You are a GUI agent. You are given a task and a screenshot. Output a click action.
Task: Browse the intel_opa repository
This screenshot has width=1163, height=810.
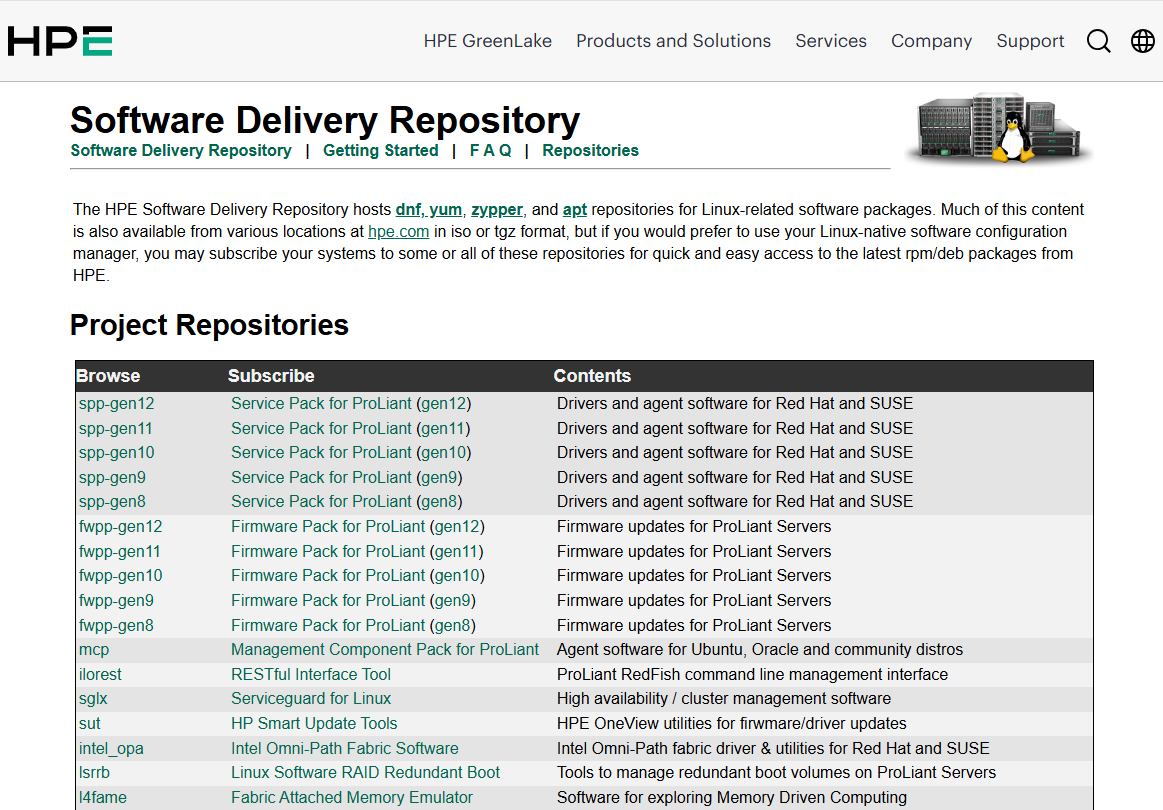(x=111, y=749)
